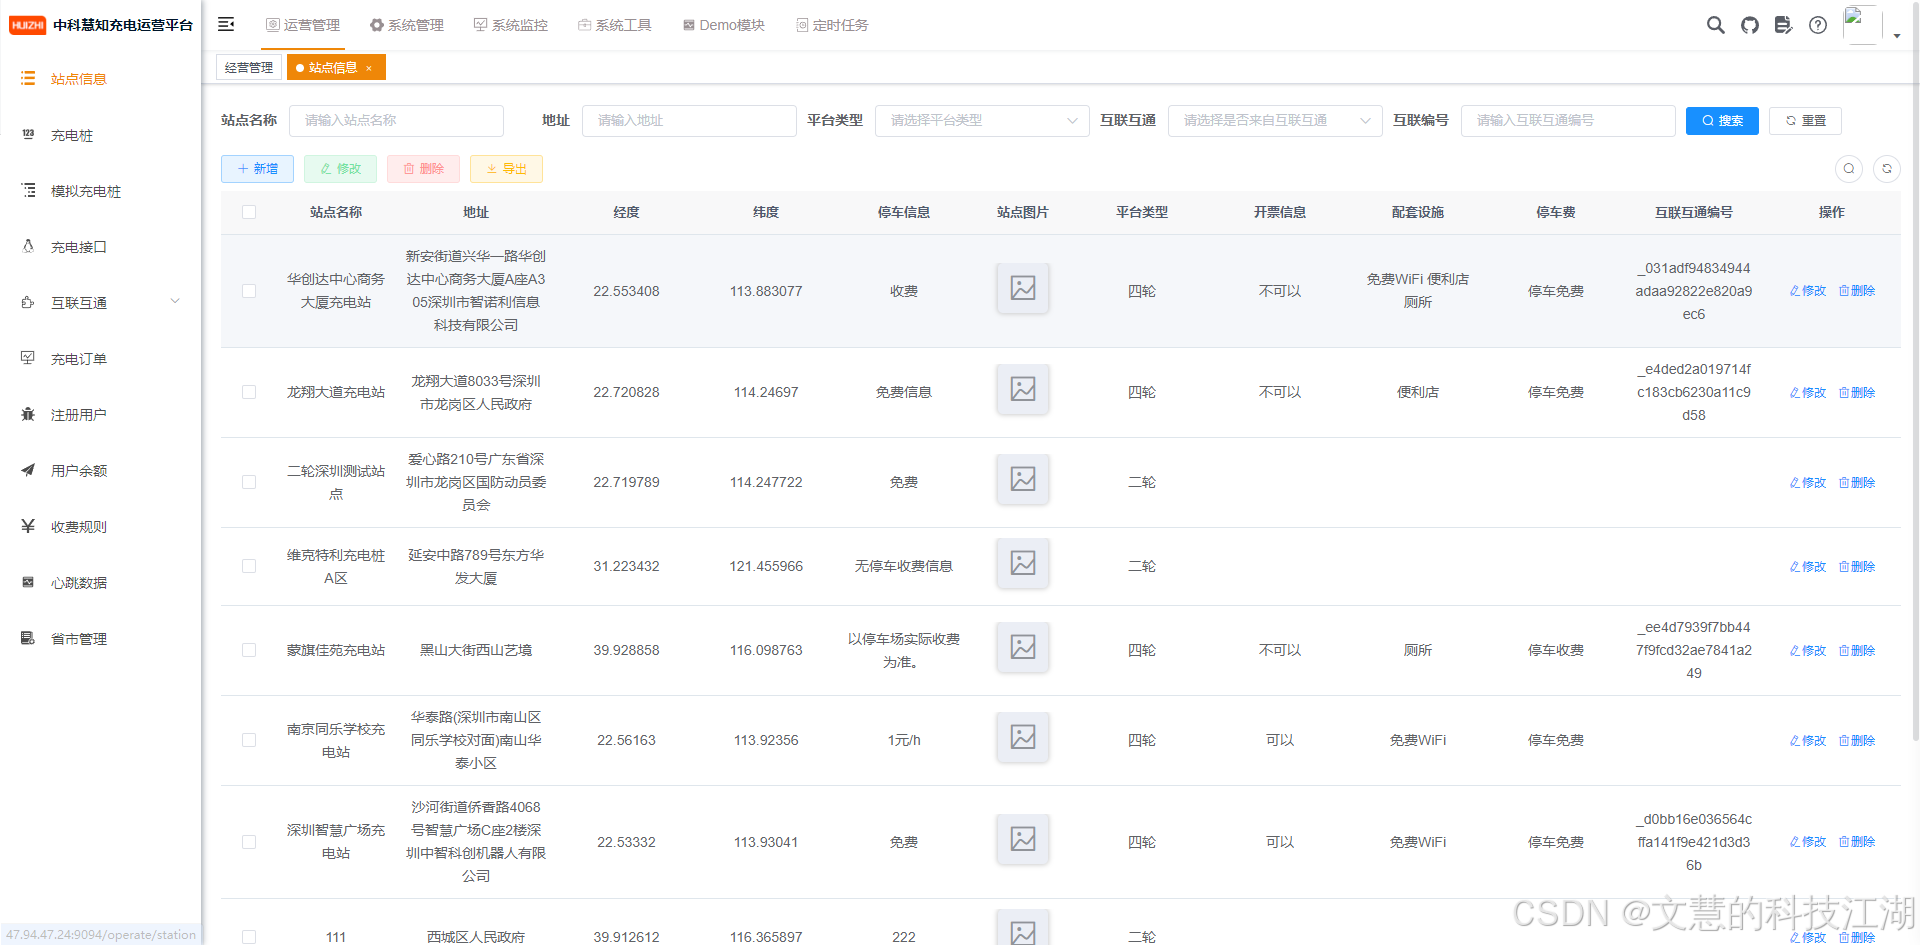The image size is (1920, 945).
Task: Open the help question mark icon
Action: point(1817,25)
